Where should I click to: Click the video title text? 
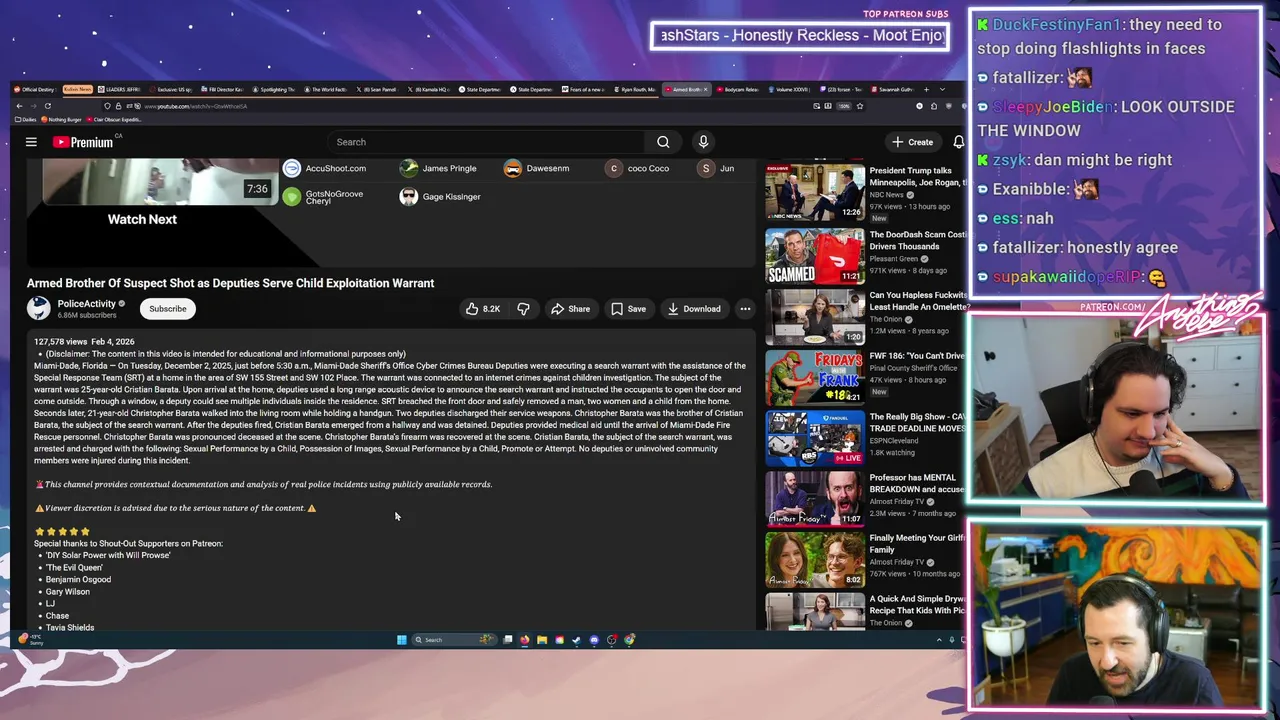[x=230, y=283]
